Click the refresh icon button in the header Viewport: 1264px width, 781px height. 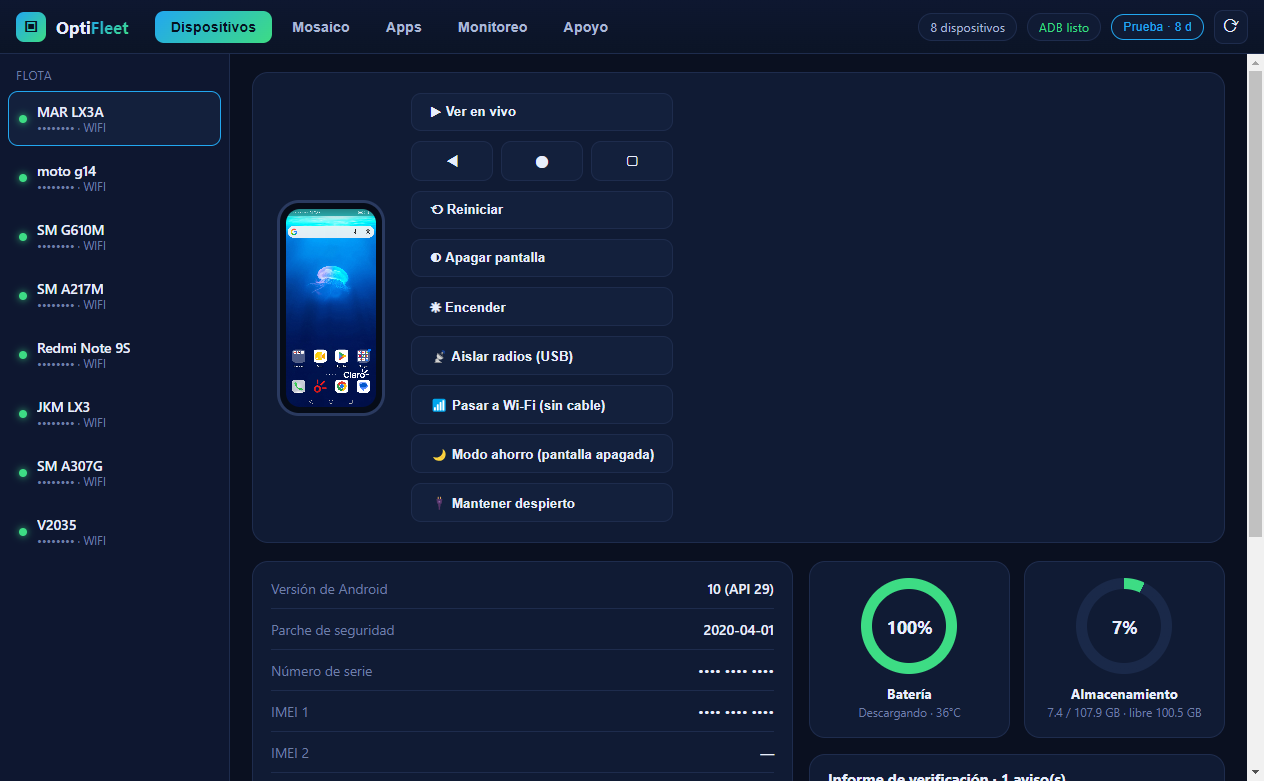click(x=1231, y=27)
